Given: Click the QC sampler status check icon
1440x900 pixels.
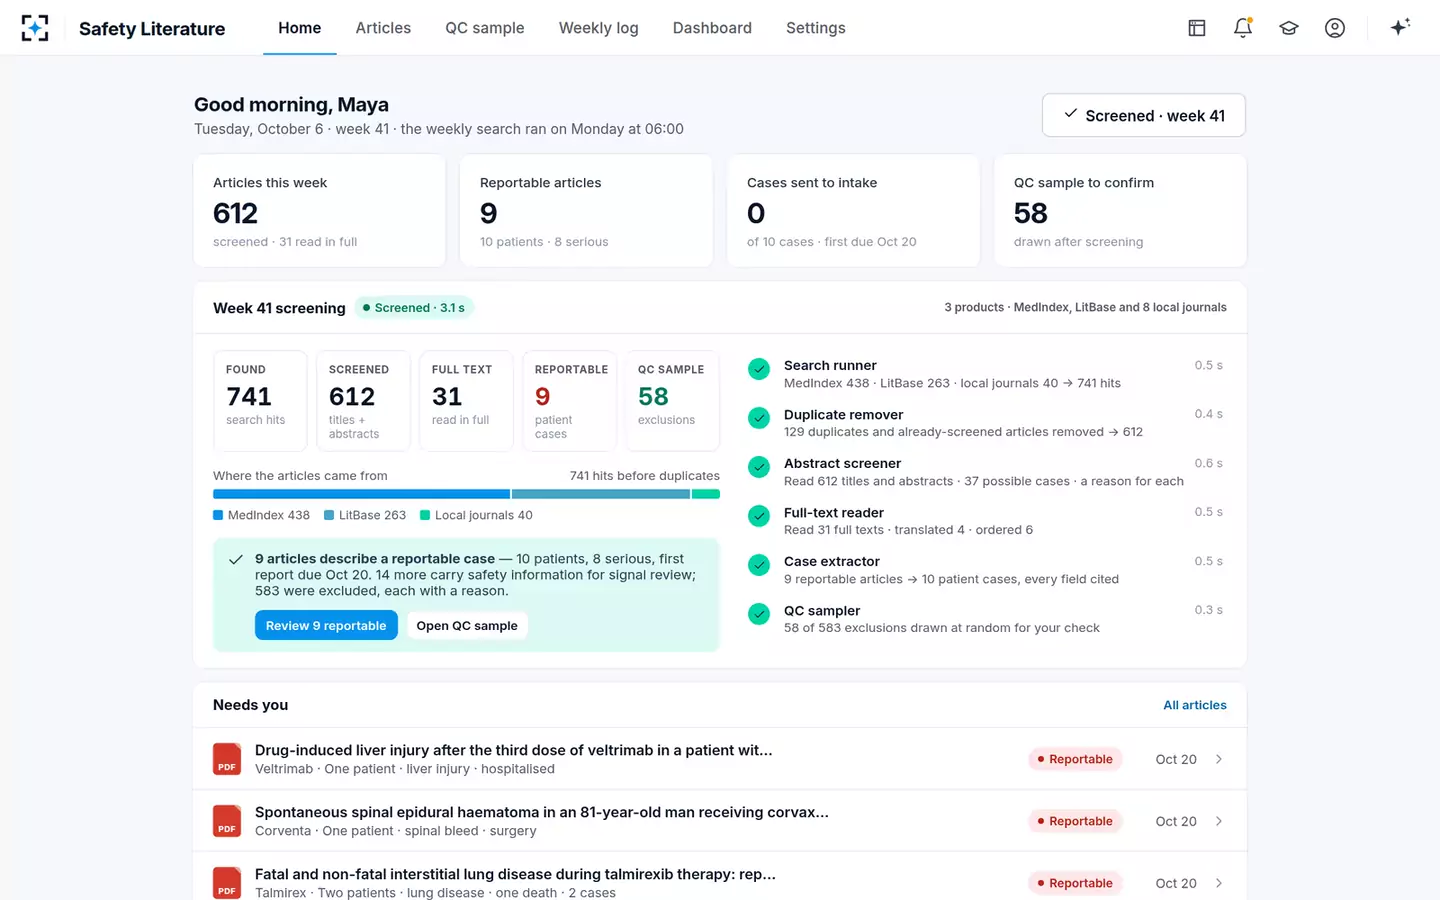Looking at the screenshot, I should click(x=759, y=614).
